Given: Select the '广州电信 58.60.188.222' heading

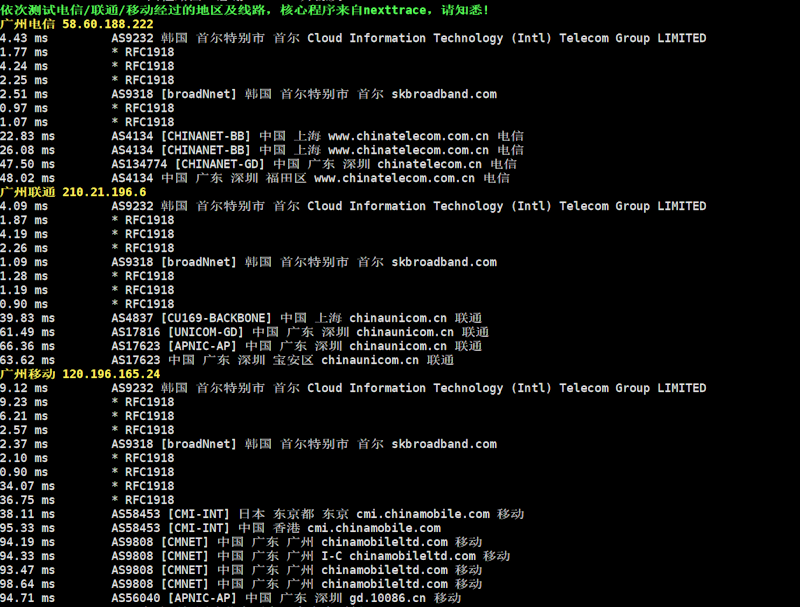Looking at the screenshot, I should (x=77, y=24).
